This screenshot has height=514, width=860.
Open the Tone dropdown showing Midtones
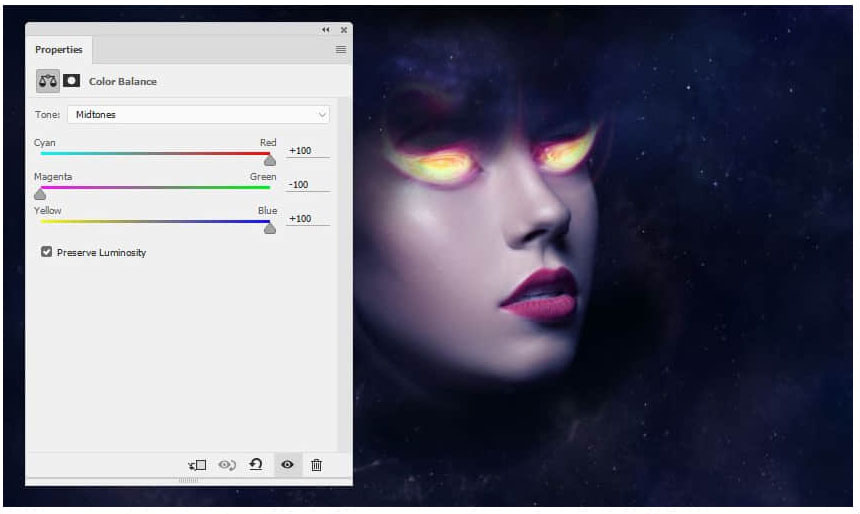tap(198, 115)
